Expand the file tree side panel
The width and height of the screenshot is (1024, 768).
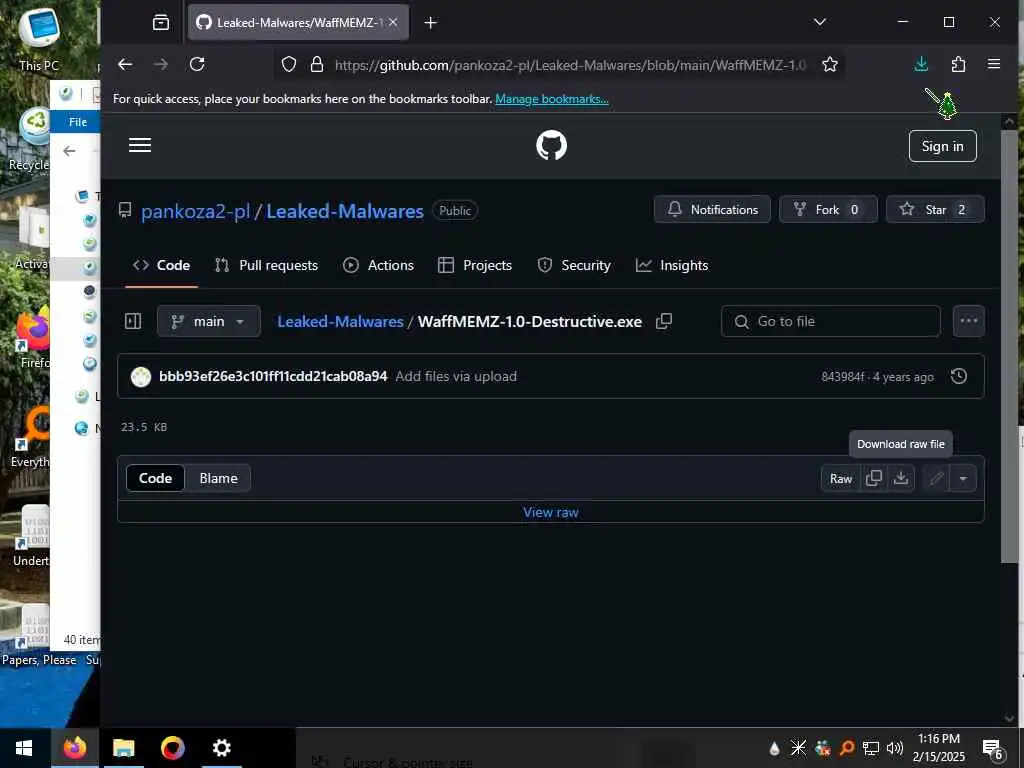(133, 321)
